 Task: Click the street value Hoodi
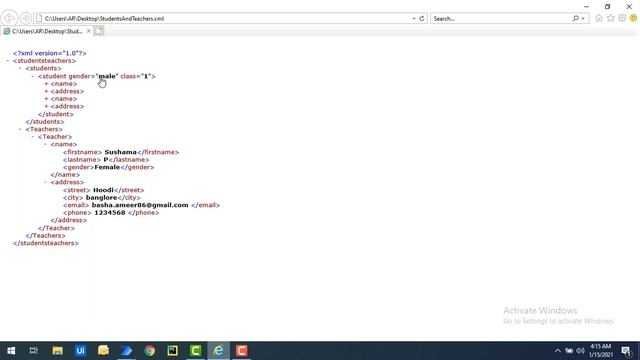click(x=103, y=190)
